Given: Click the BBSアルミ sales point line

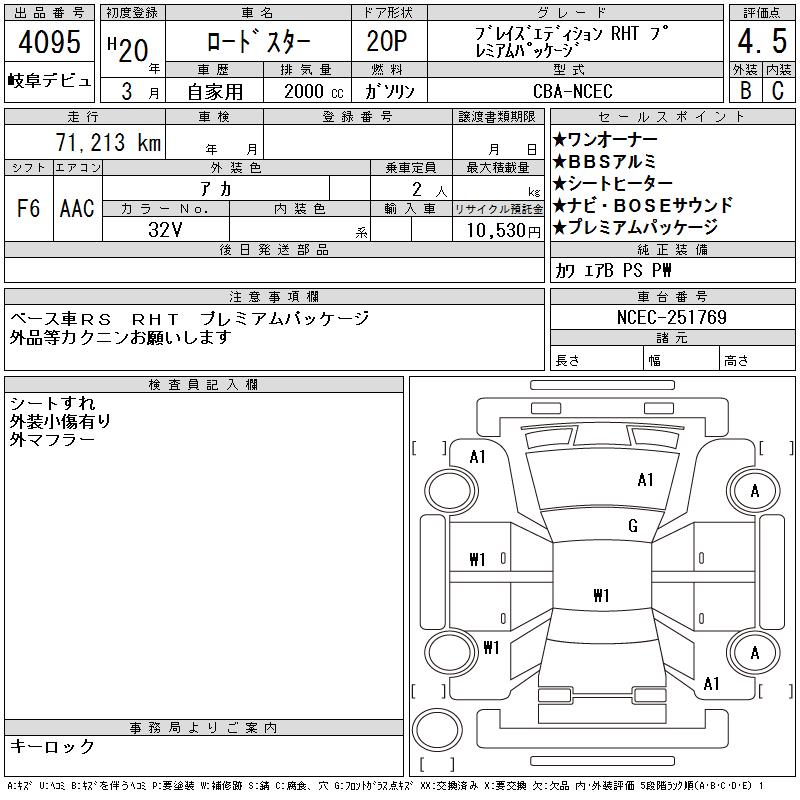Looking at the screenshot, I should point(605,161).
